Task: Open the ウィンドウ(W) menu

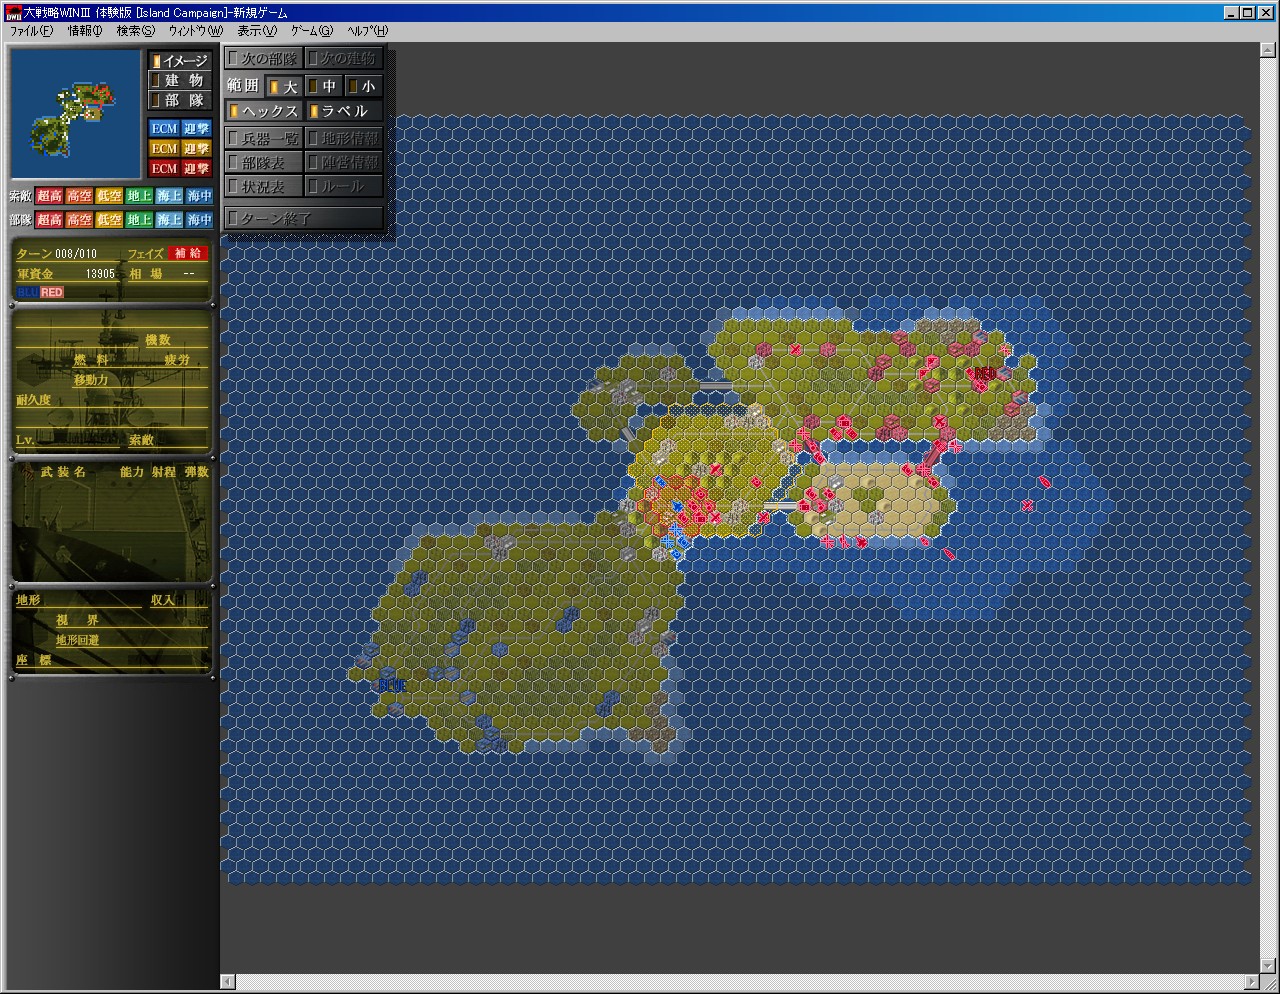Action: [195, 31]
